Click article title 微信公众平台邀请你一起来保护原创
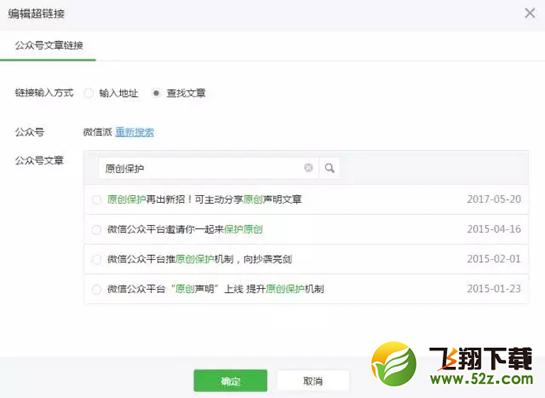This screenshot has height=398, width=545. point(185,229)
